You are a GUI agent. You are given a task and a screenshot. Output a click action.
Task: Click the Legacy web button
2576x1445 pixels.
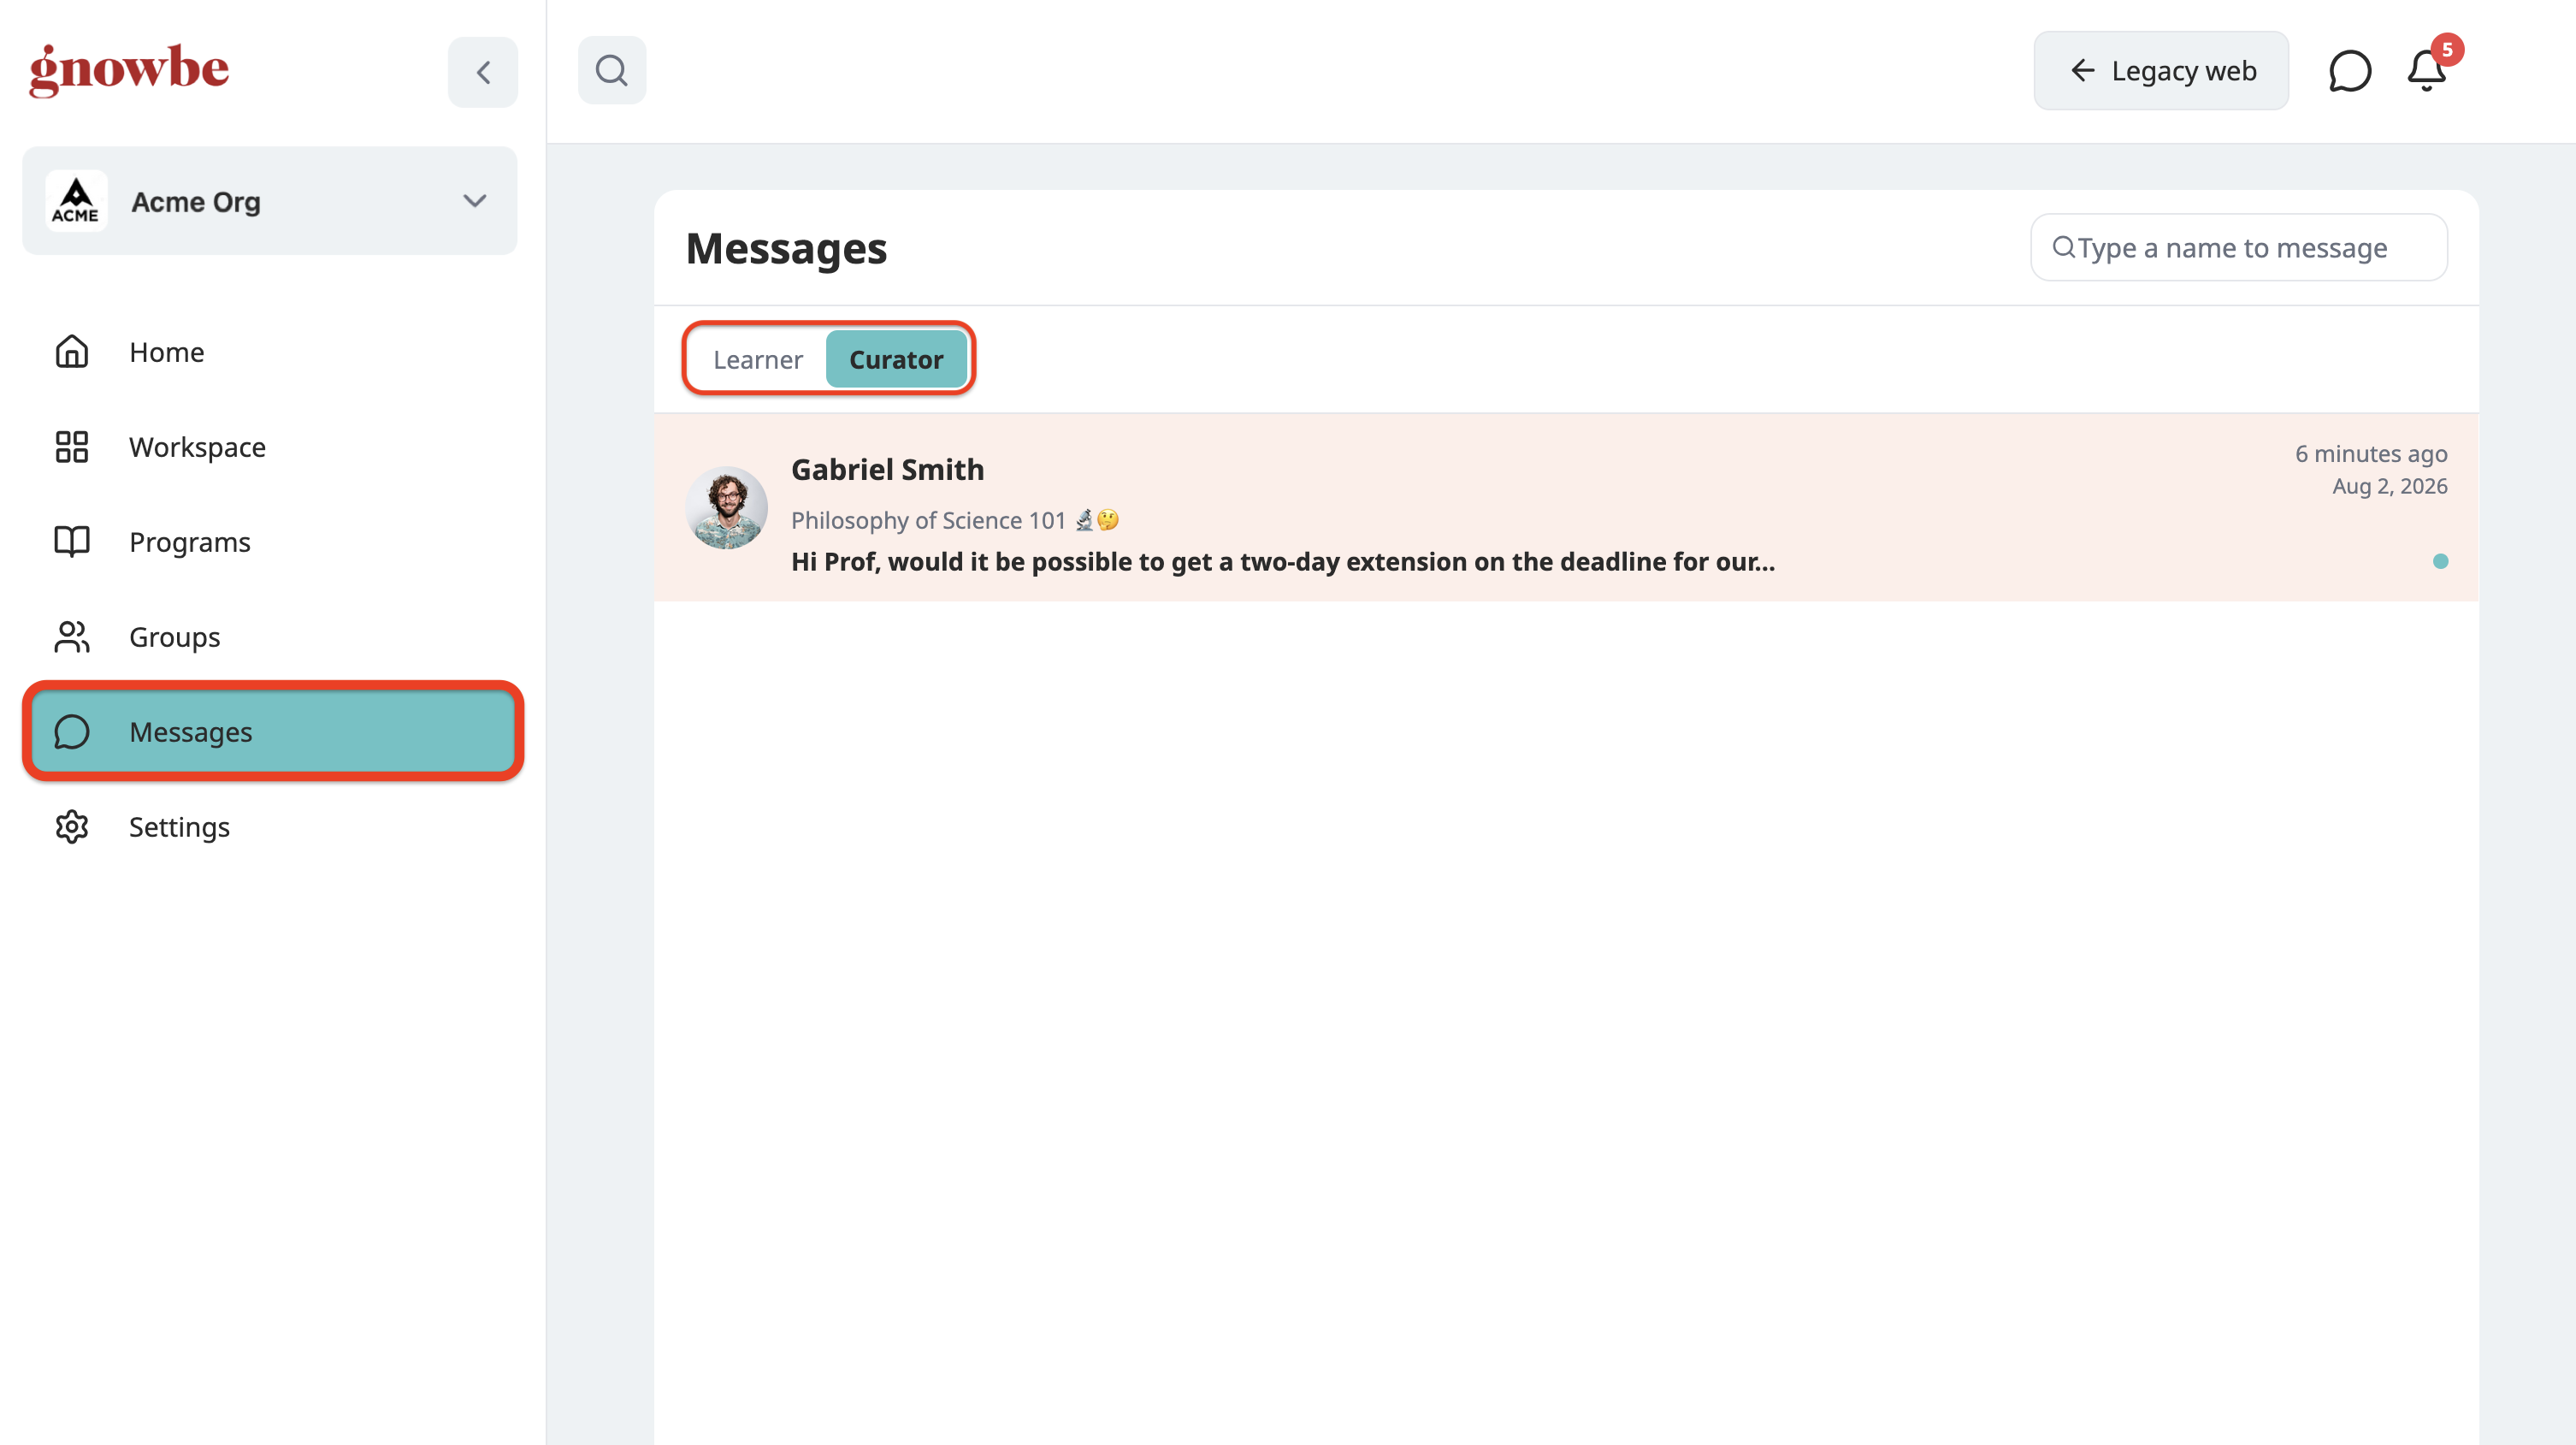(x=2161, y=71)
